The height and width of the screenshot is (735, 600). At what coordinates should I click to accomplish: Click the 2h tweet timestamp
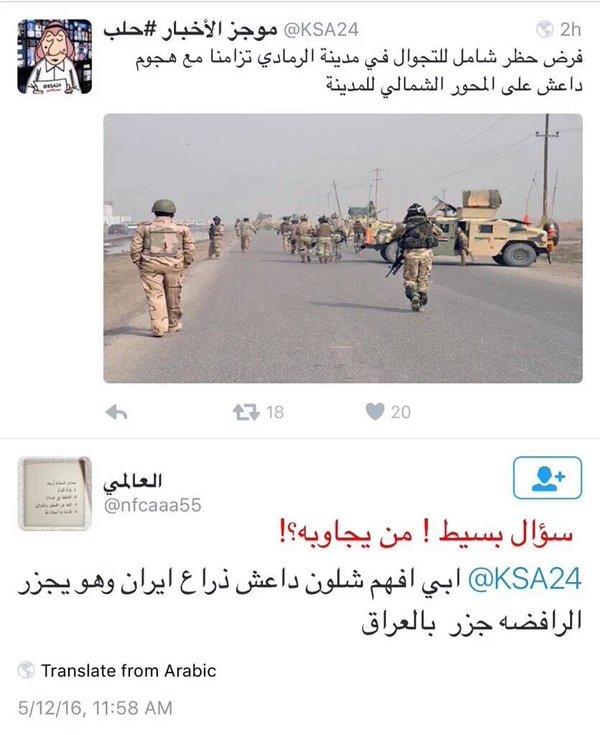(x=570, y=30)
